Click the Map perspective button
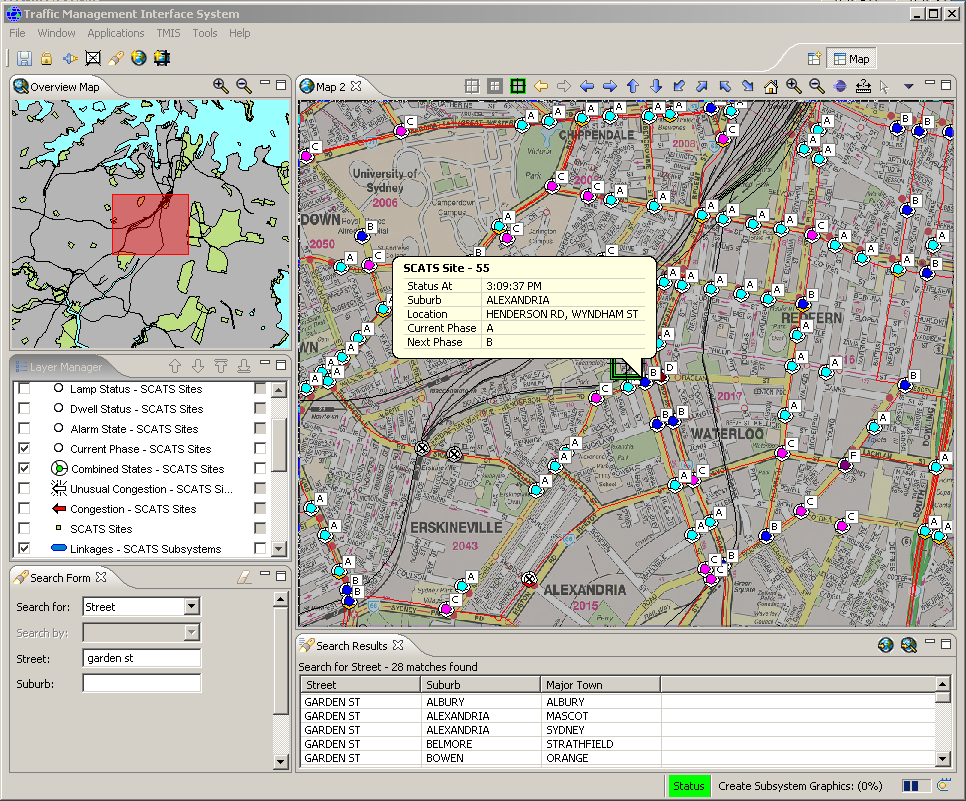 (851, 59)
